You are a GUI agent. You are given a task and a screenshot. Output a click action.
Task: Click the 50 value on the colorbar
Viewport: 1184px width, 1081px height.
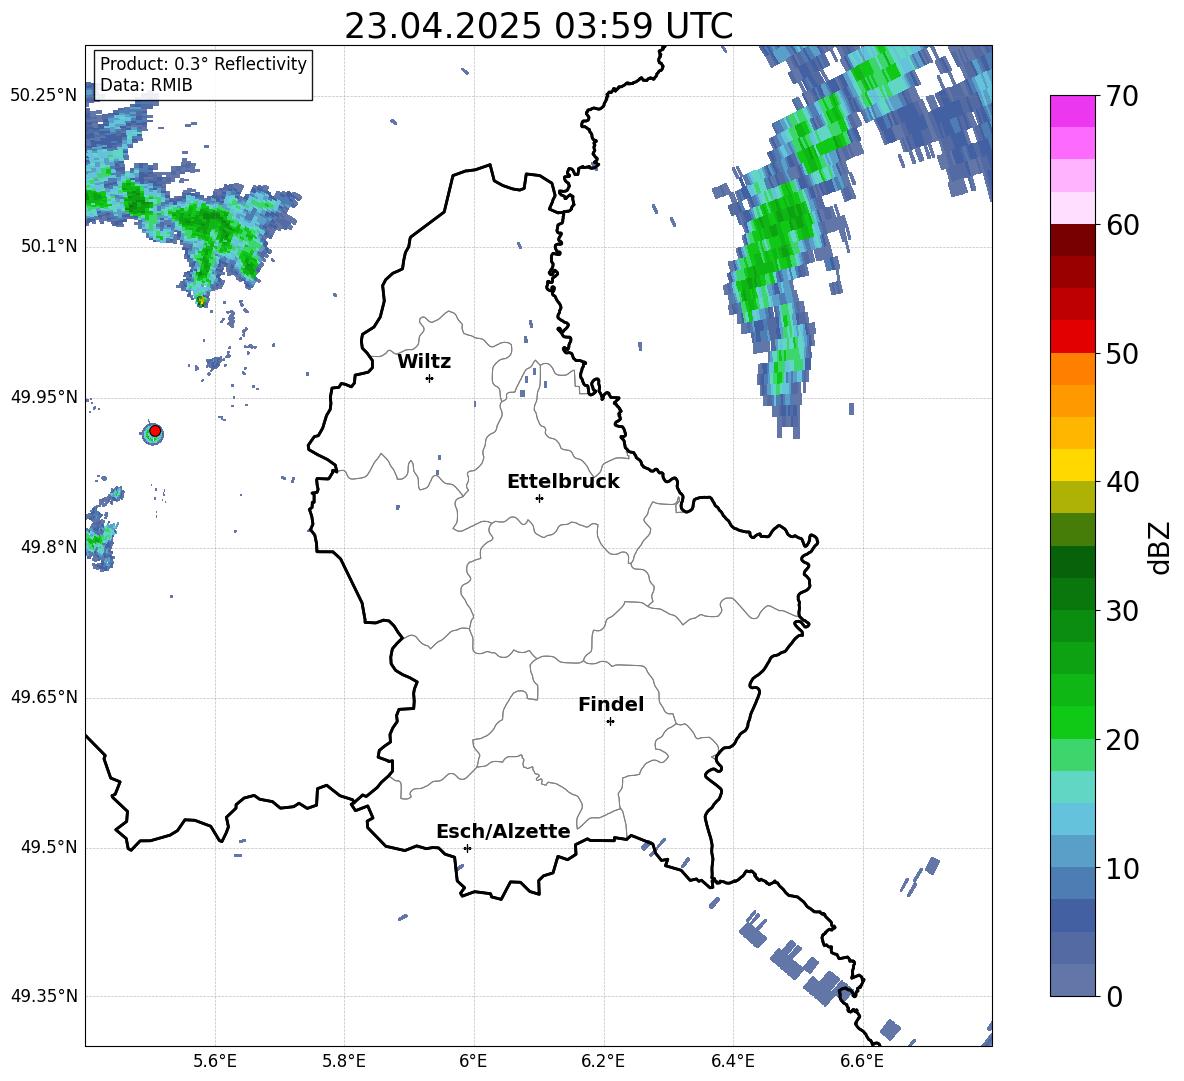[x=1123, y=353]
